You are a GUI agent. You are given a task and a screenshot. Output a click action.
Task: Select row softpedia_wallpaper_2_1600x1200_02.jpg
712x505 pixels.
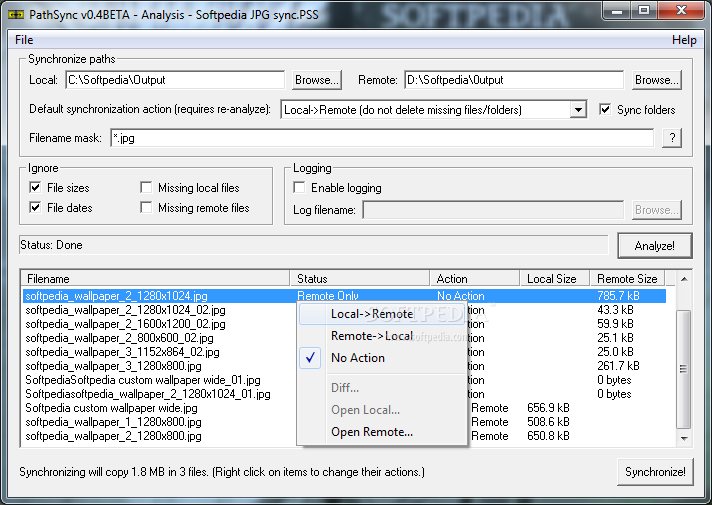point(344,324)
